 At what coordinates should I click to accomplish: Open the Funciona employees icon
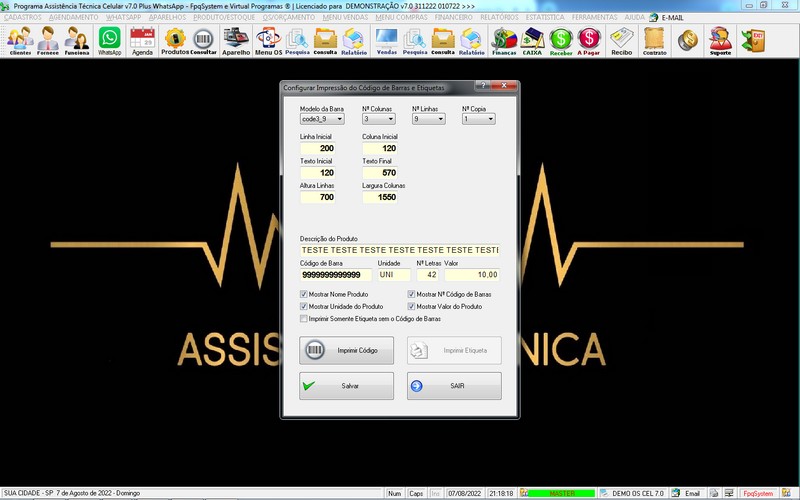click(77, 41)
